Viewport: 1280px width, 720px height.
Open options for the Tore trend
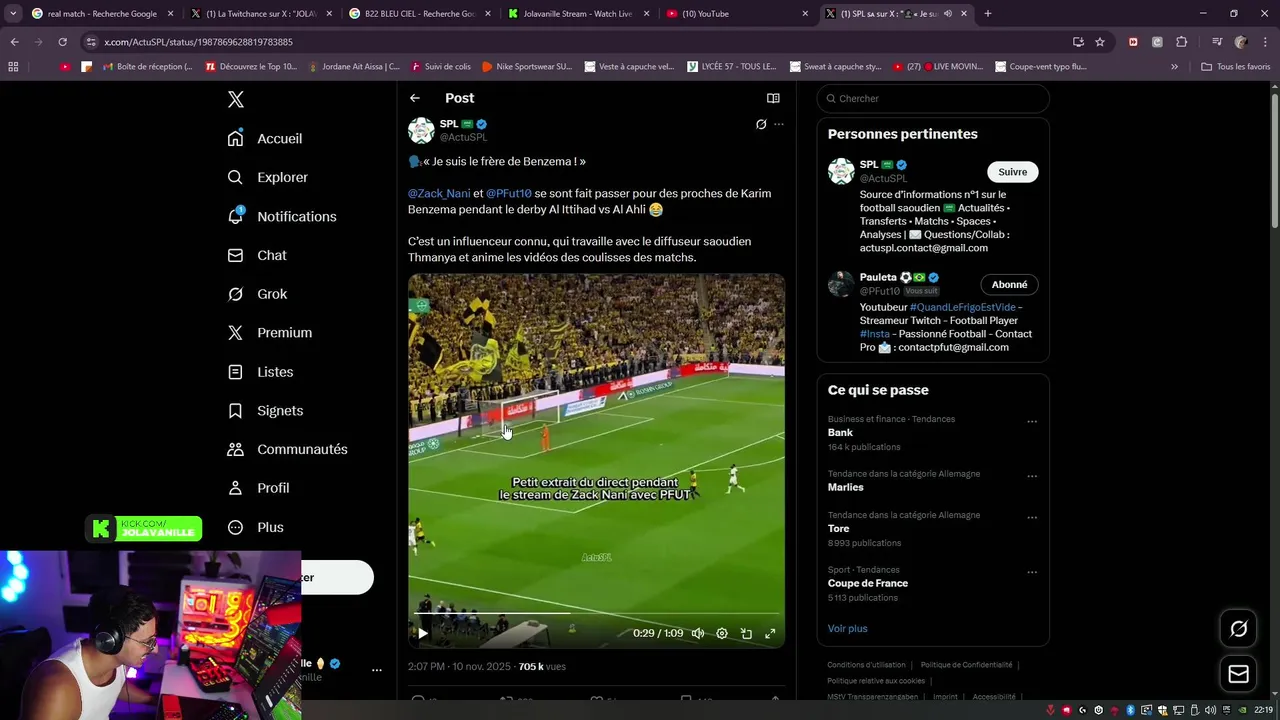(x=1032, y=517)
